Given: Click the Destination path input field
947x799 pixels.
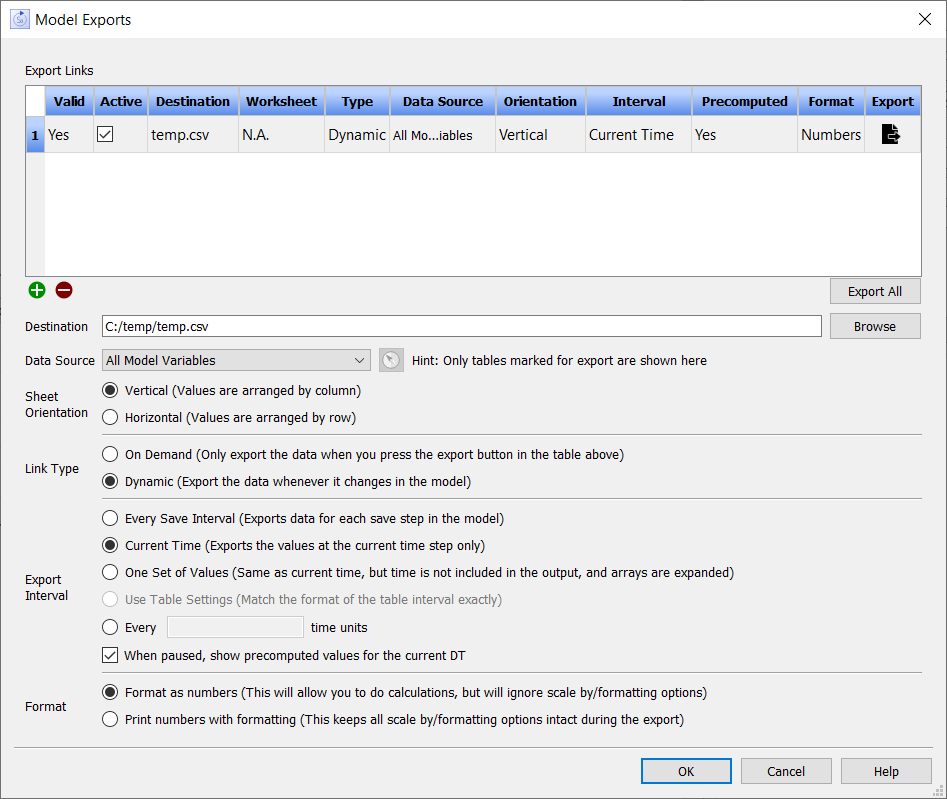Looking at the screenshot, I should point(462,327).
